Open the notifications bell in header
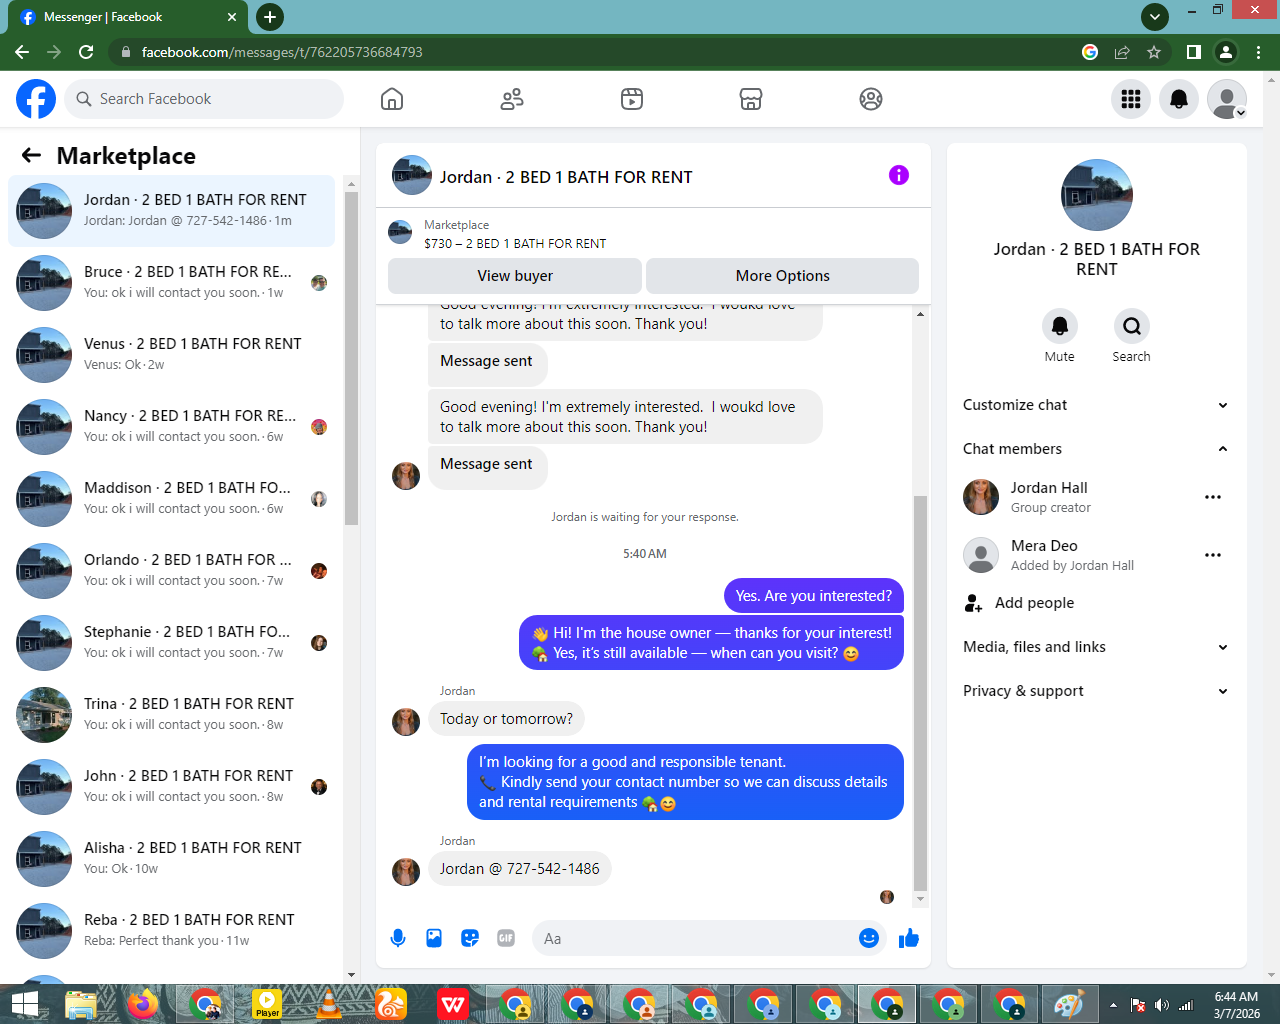1280x1024 pixels. [1179, 99]
